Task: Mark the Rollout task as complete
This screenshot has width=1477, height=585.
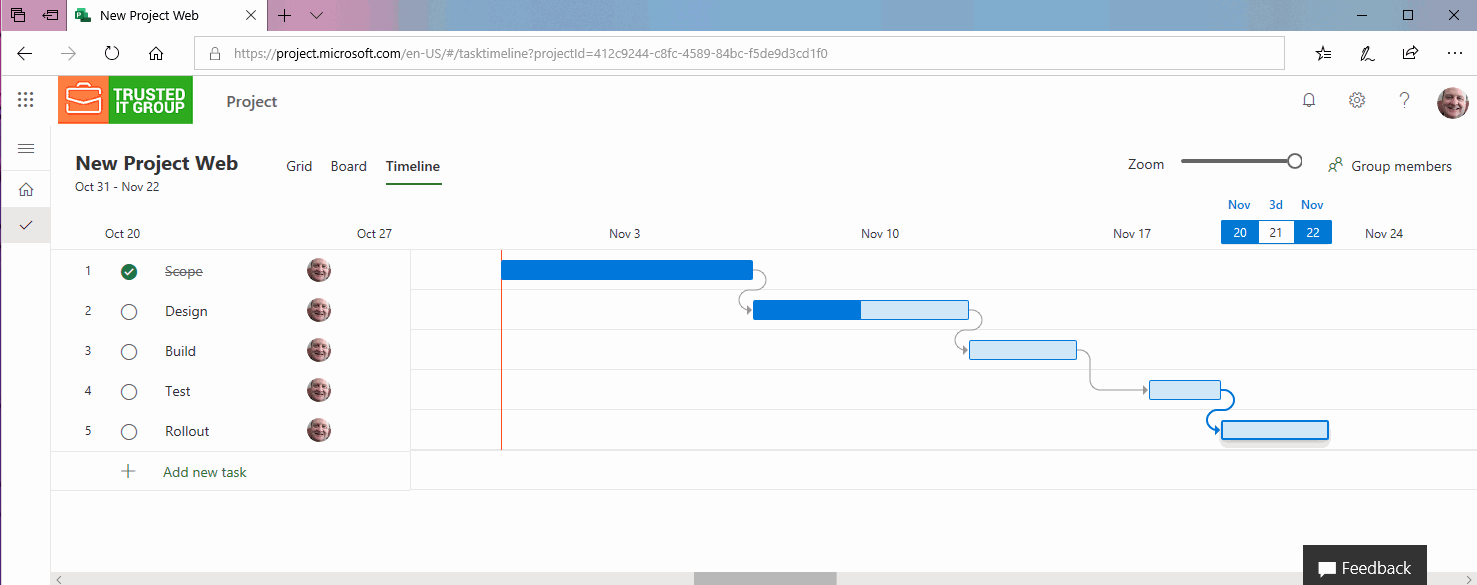Action: tap(128, 430)
